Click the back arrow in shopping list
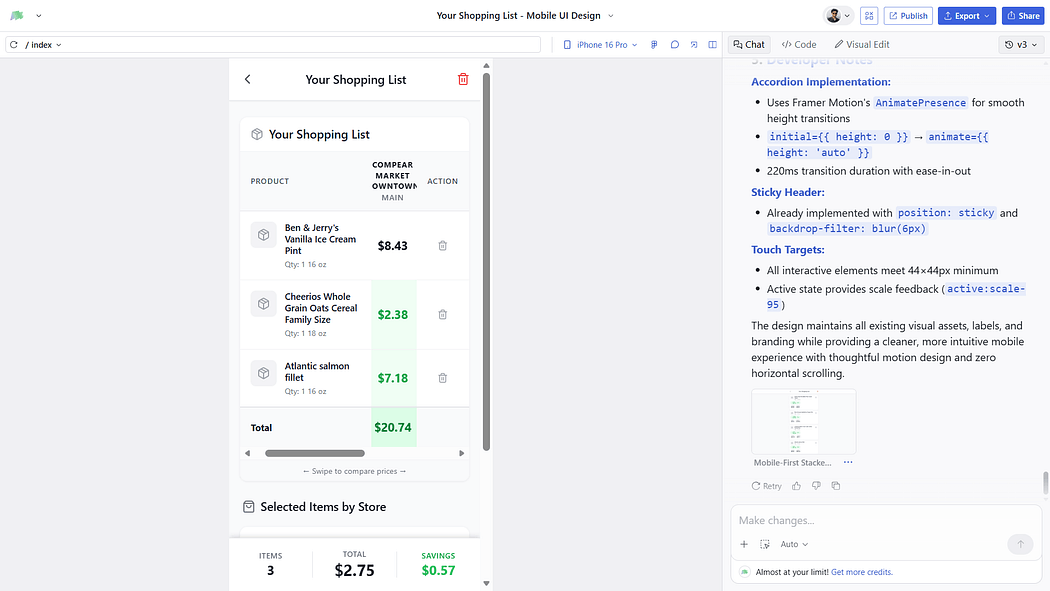Image resolution: width=1050 pixels, height=591 pixels. click(248, 80)
